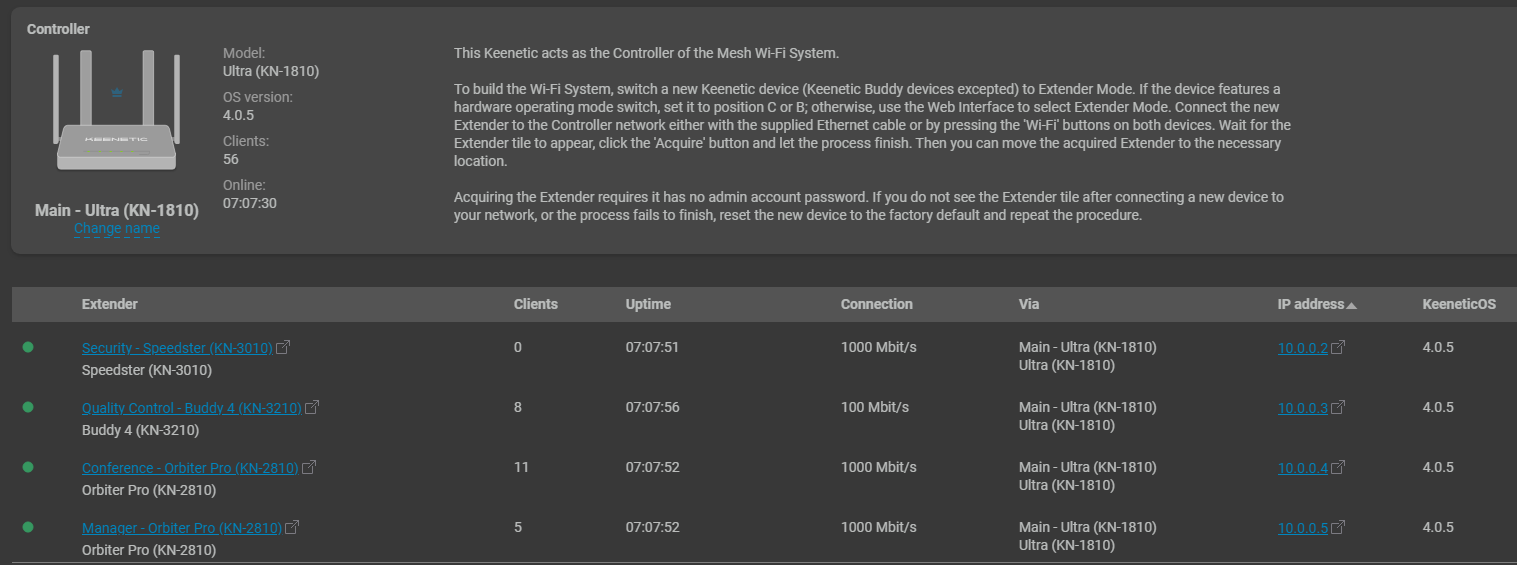Viewport: 1517px width, 565px height.
Task: Sort by the KeeneticOS column header
Action: pyautogui.click(x=1459, y=304)
